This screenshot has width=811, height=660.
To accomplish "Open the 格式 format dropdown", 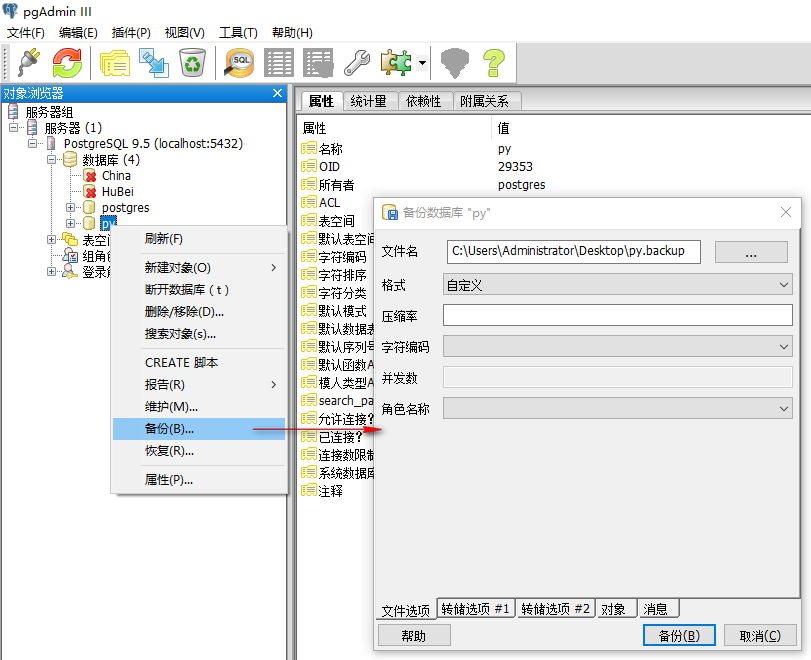I will point(618,284).
